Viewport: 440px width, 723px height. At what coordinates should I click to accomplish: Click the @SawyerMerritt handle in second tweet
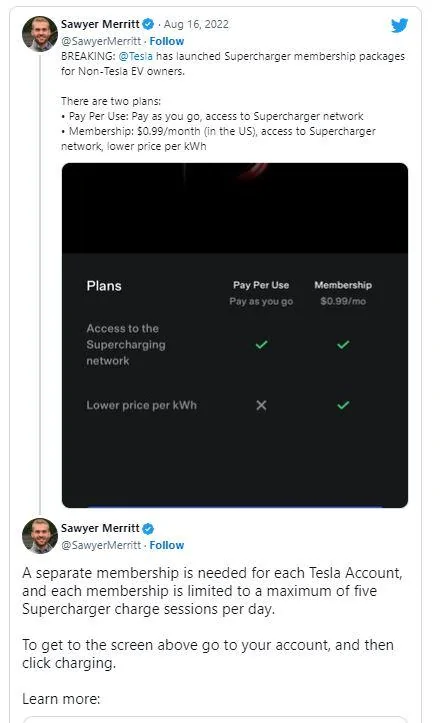[101, 545]
